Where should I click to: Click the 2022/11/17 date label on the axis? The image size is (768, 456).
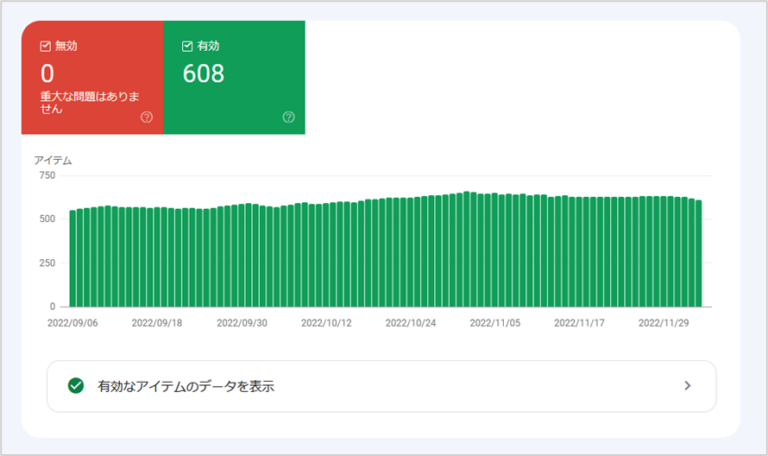click(x=580, y=323)
